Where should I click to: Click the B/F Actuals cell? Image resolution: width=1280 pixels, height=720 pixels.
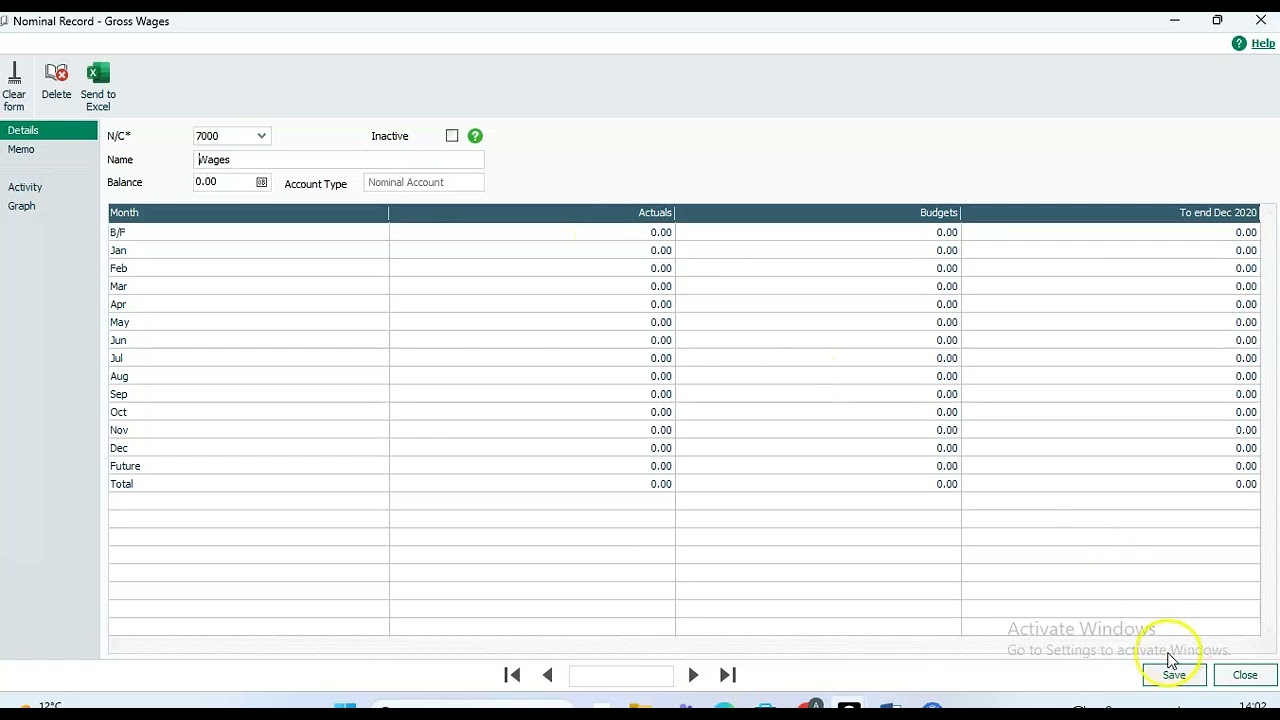[532, 232]
